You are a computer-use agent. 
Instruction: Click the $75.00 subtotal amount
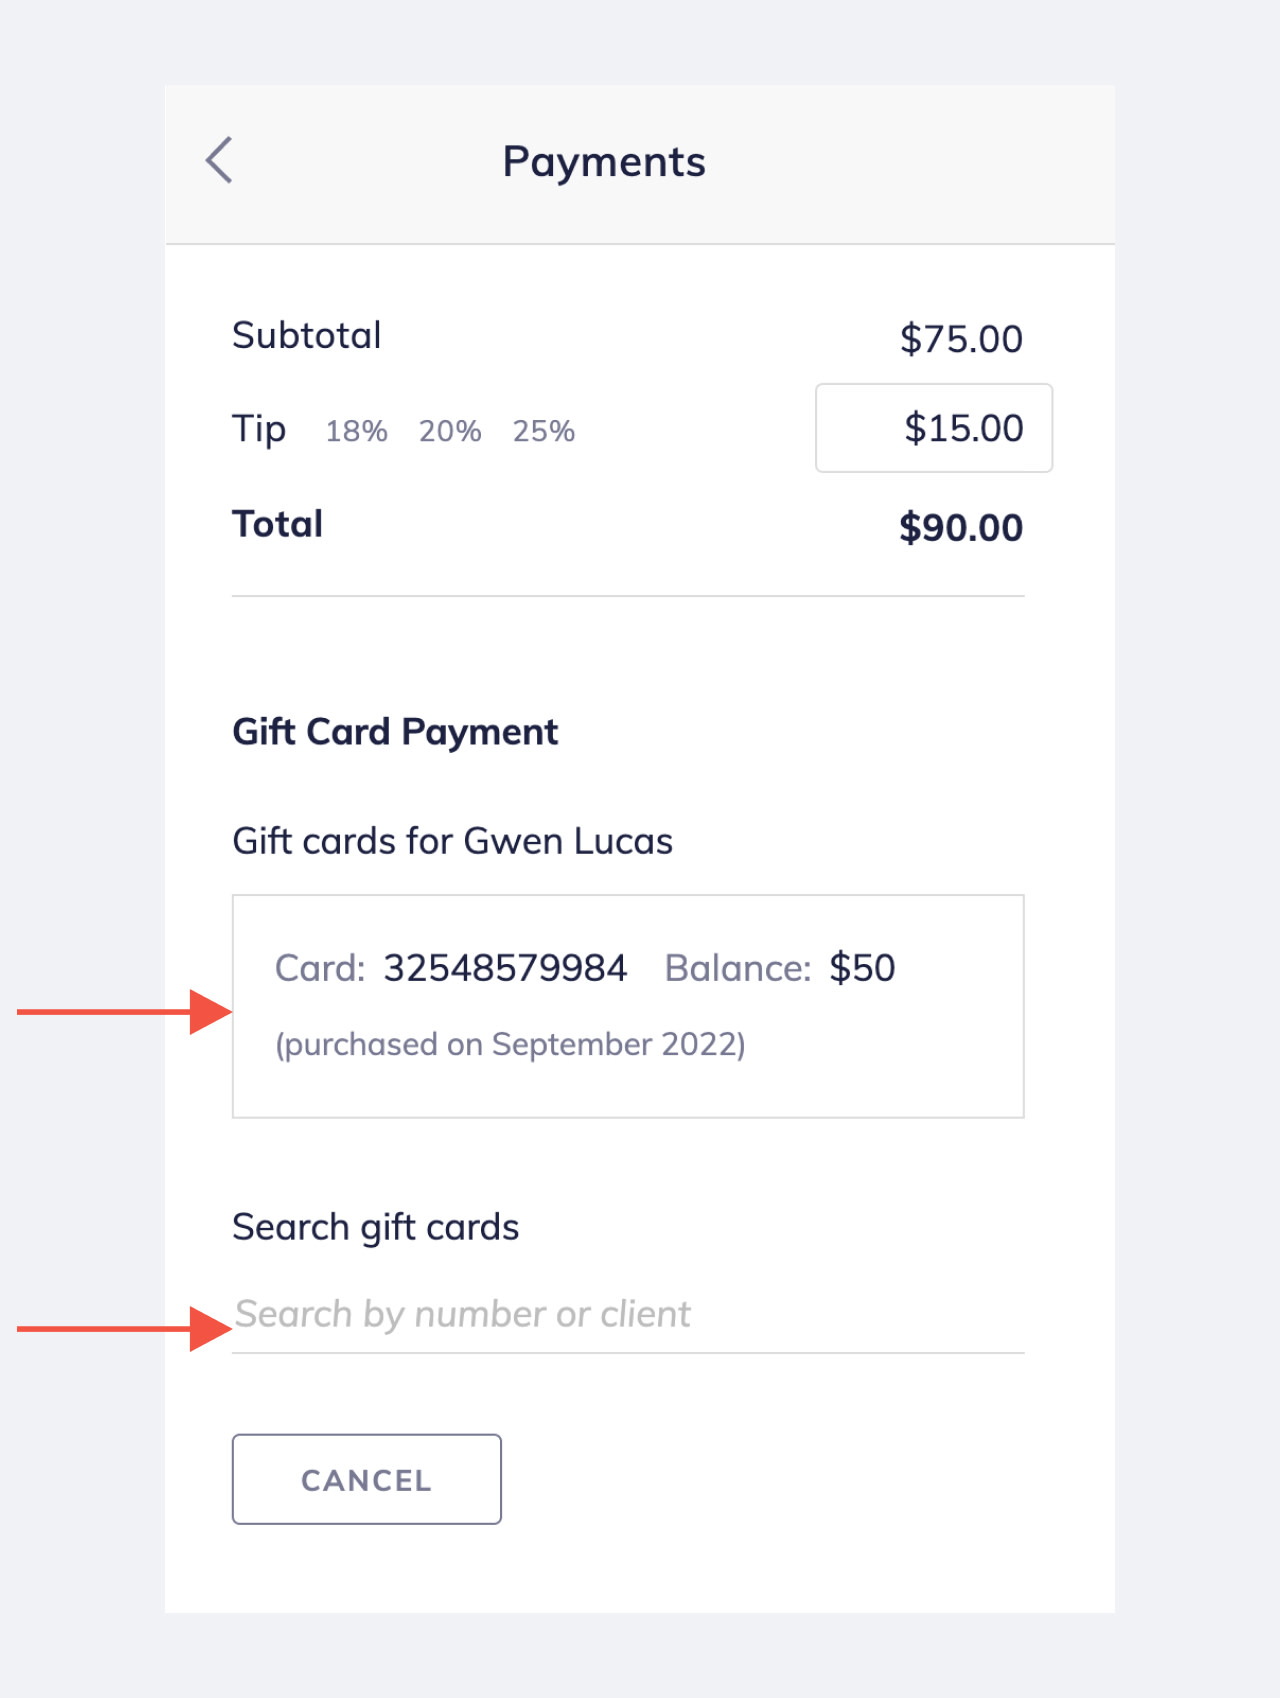point(961,338)
